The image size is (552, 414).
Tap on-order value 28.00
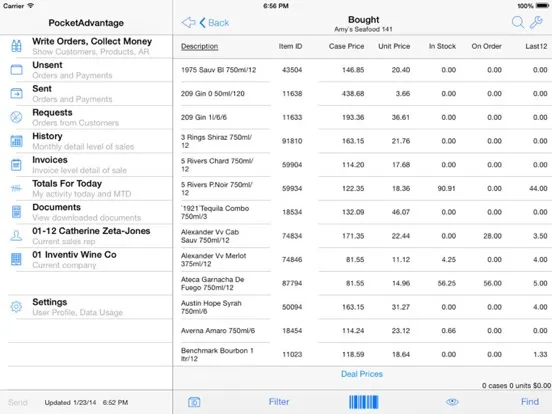(x=492, y=236)
